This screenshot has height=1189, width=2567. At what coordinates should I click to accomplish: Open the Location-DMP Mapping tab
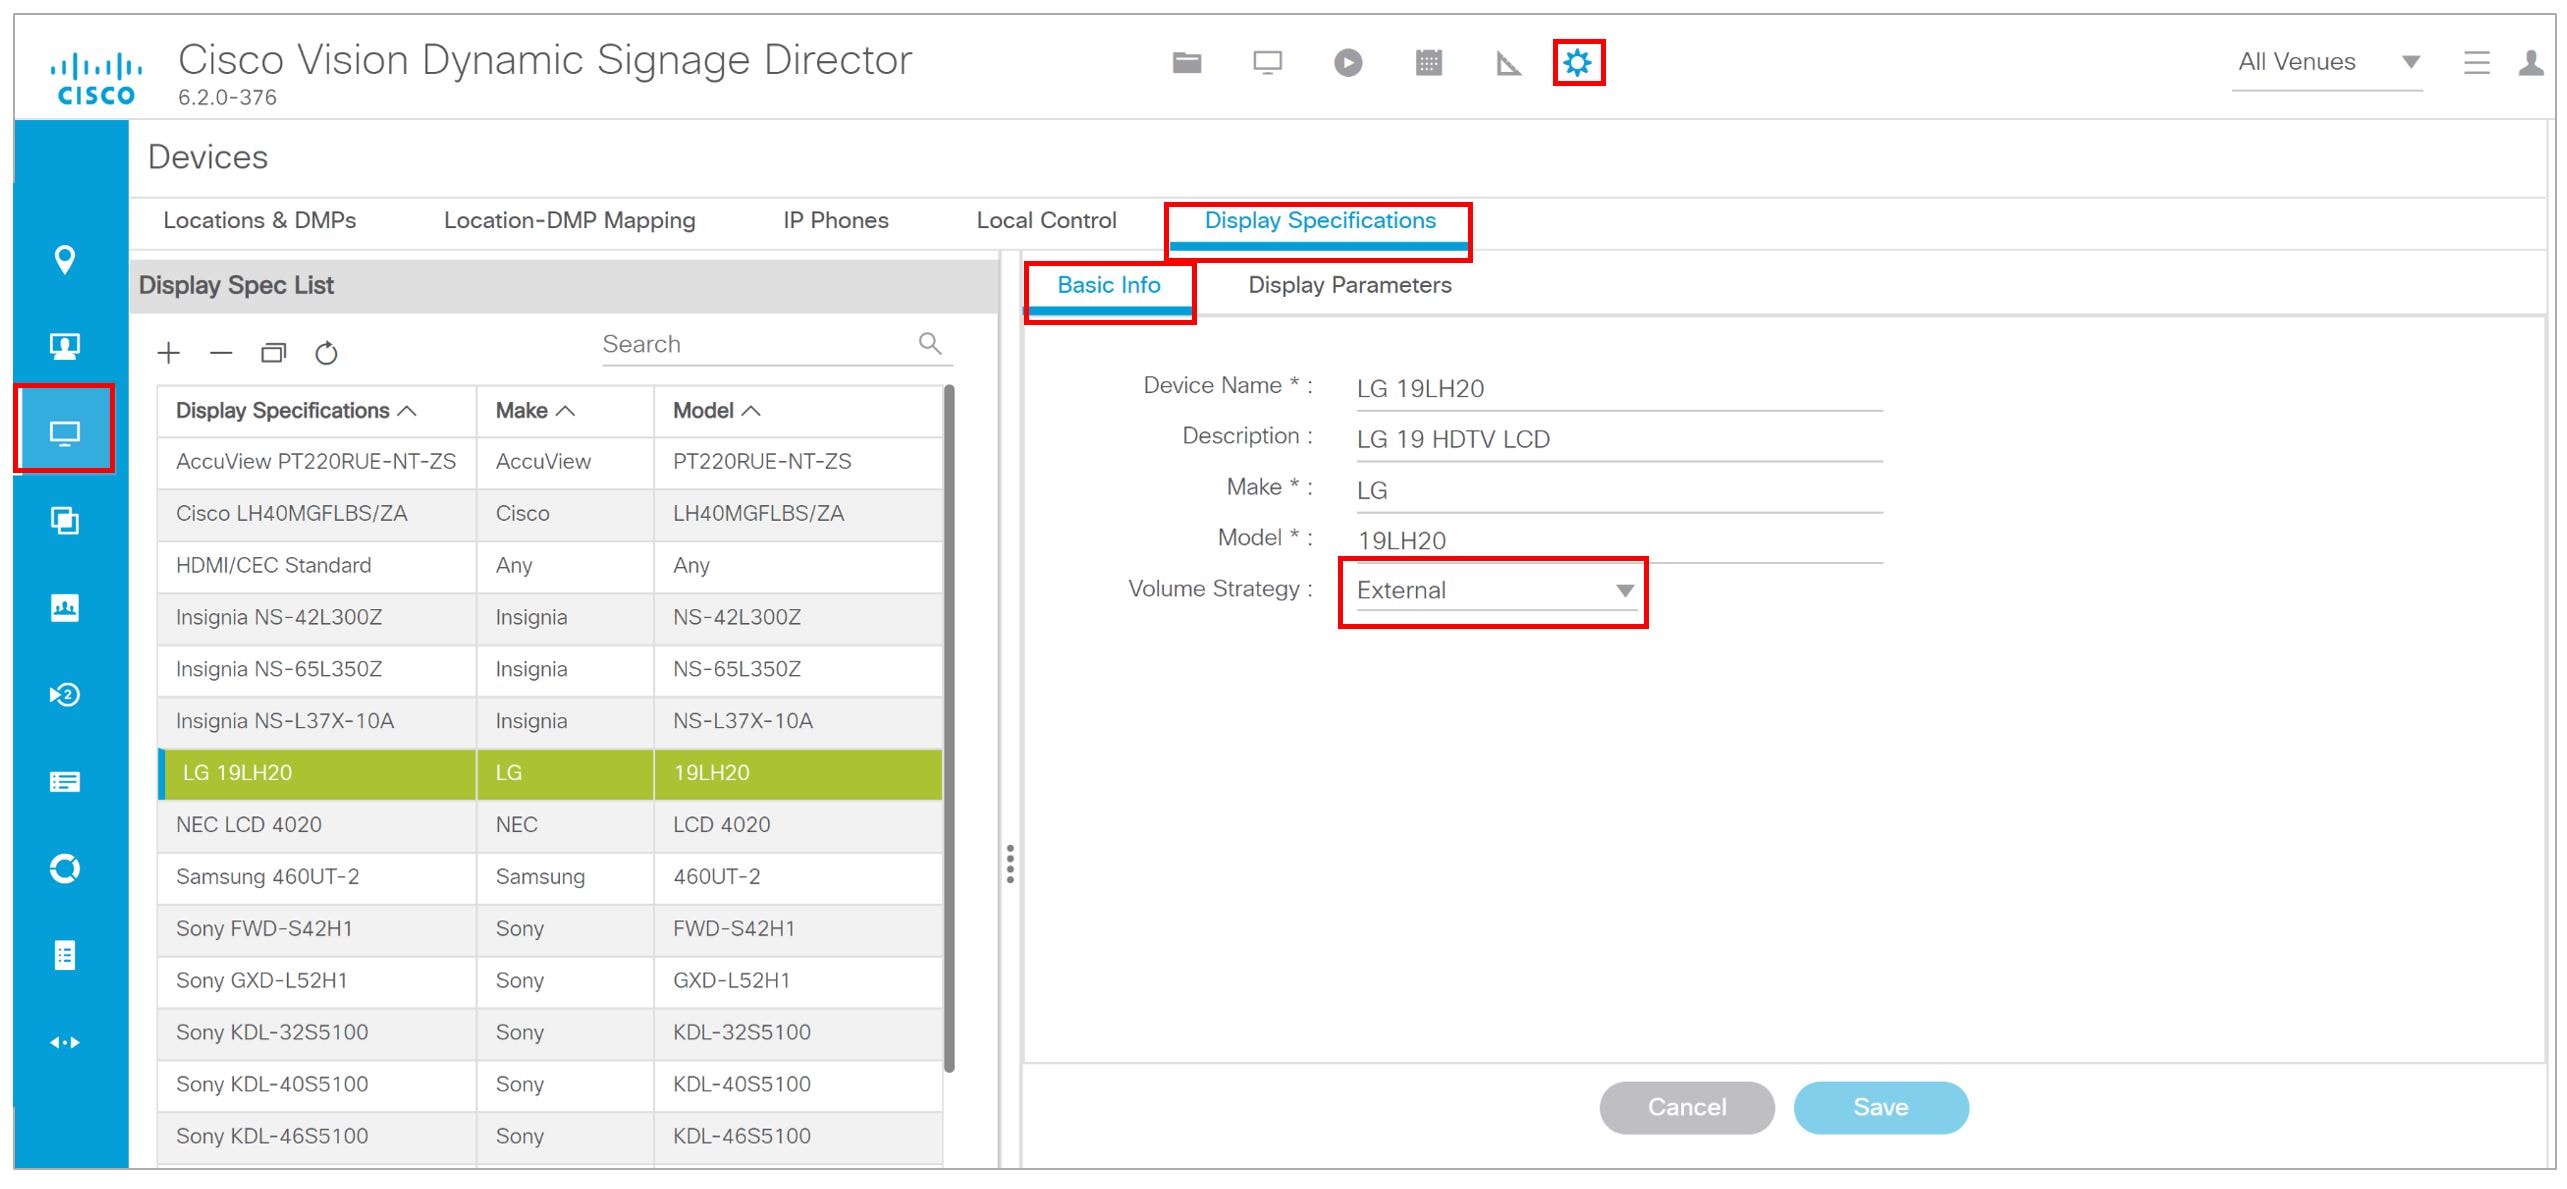coord(569,221)
